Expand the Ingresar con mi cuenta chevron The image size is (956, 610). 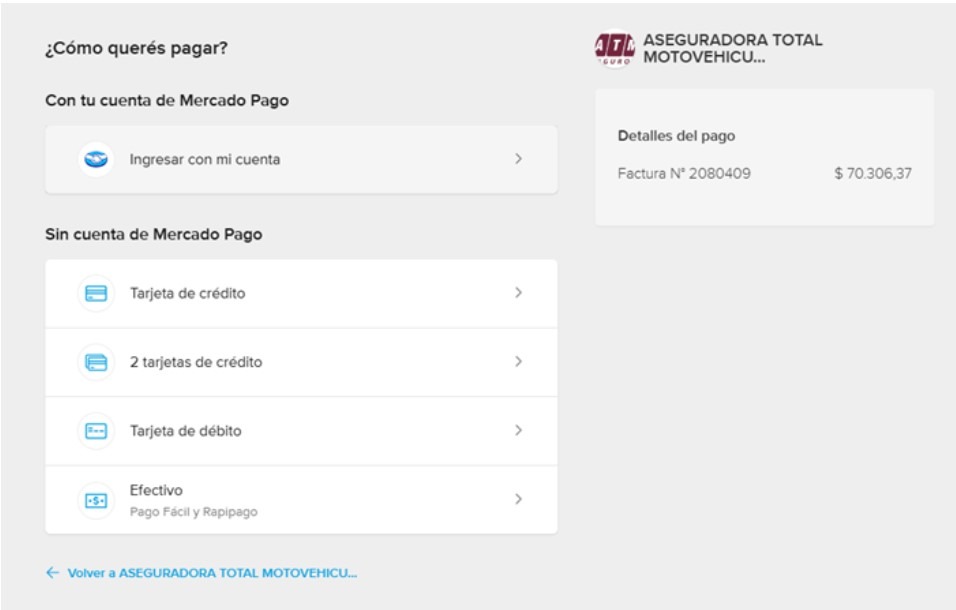tap(518, 160)
